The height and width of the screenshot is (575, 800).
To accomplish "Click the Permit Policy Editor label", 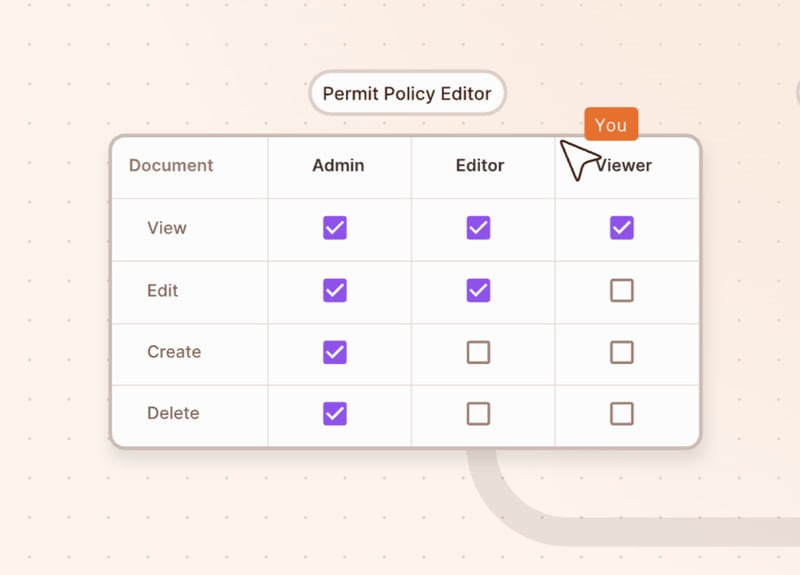I will click(x=407, y=94).
